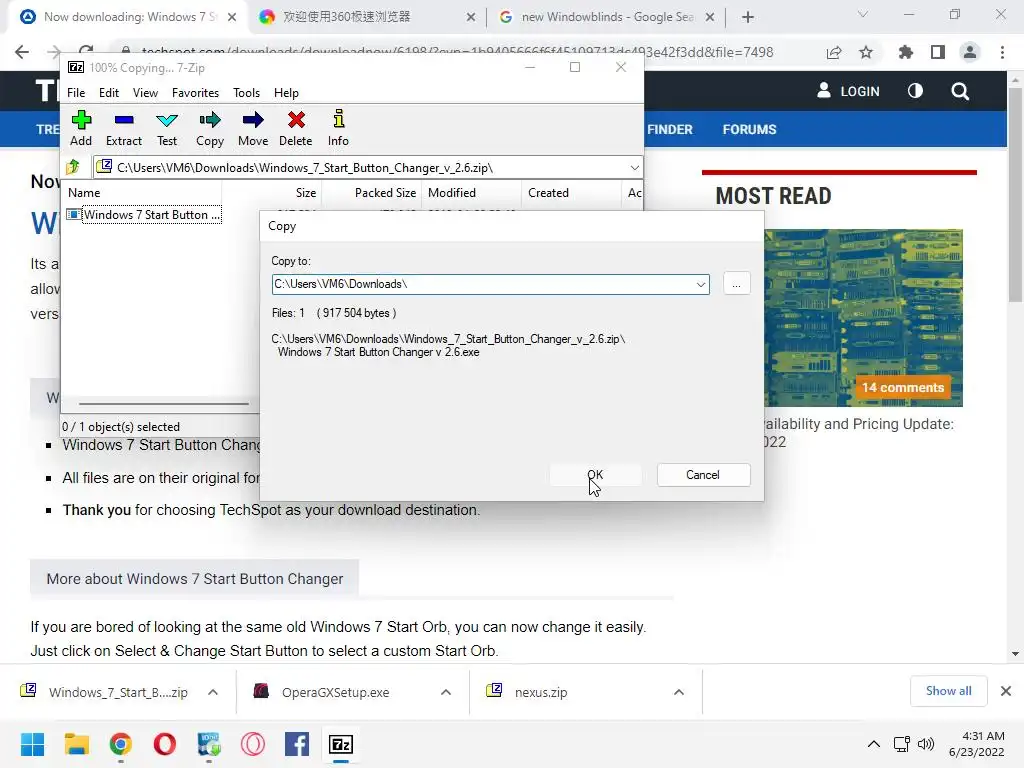Screen dimensions: 1024x768
Task: Click the Test tool in 7-Zip
Action: tap(167, 129)
